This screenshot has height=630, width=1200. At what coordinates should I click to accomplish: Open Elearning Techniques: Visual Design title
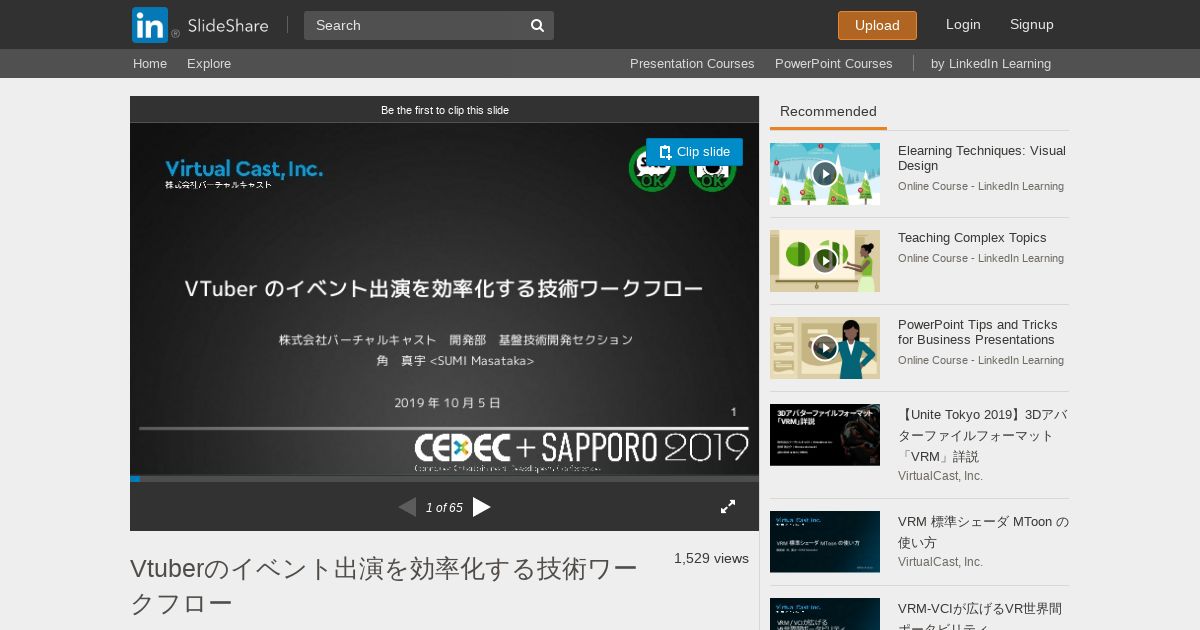point(982,158)
